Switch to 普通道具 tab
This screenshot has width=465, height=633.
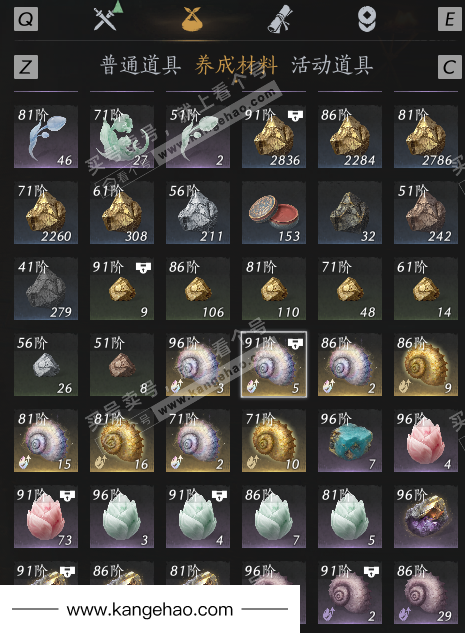[140, 65]
